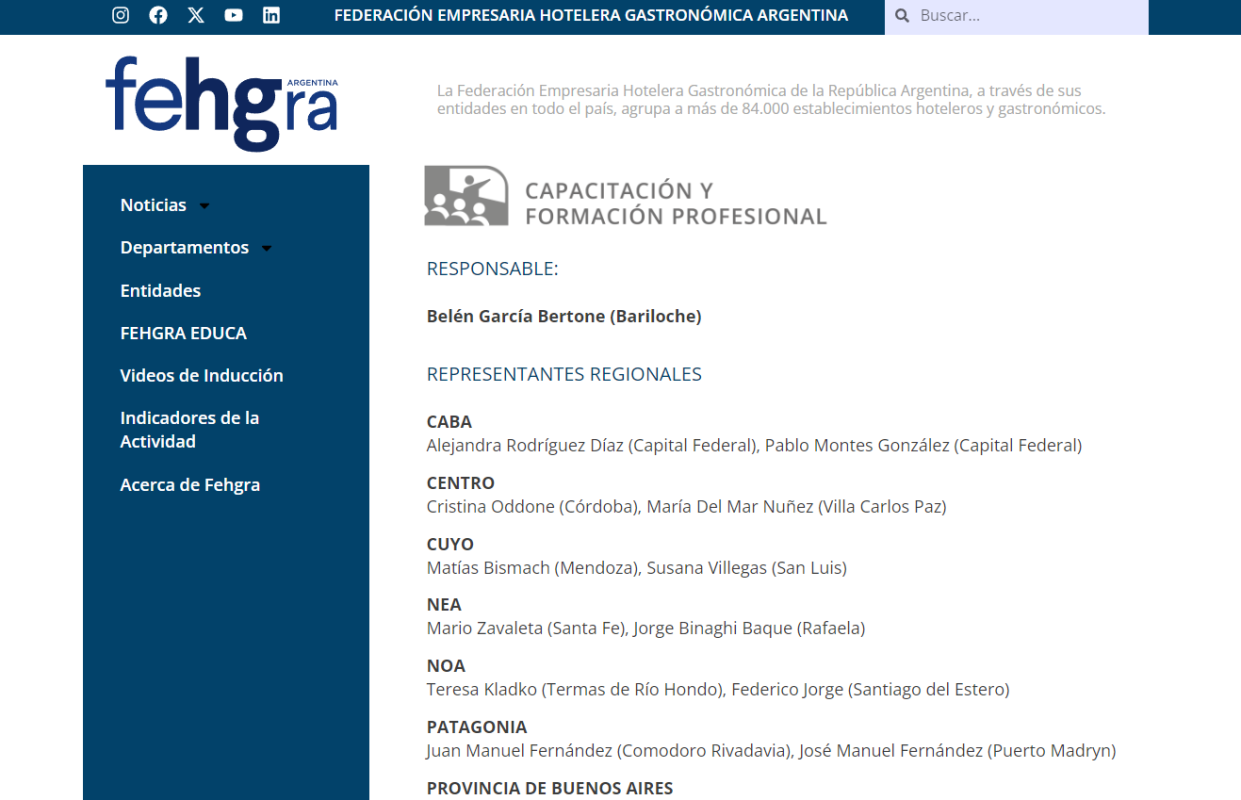Expand the Departamentos dropdown arrow

pos(267,249)
